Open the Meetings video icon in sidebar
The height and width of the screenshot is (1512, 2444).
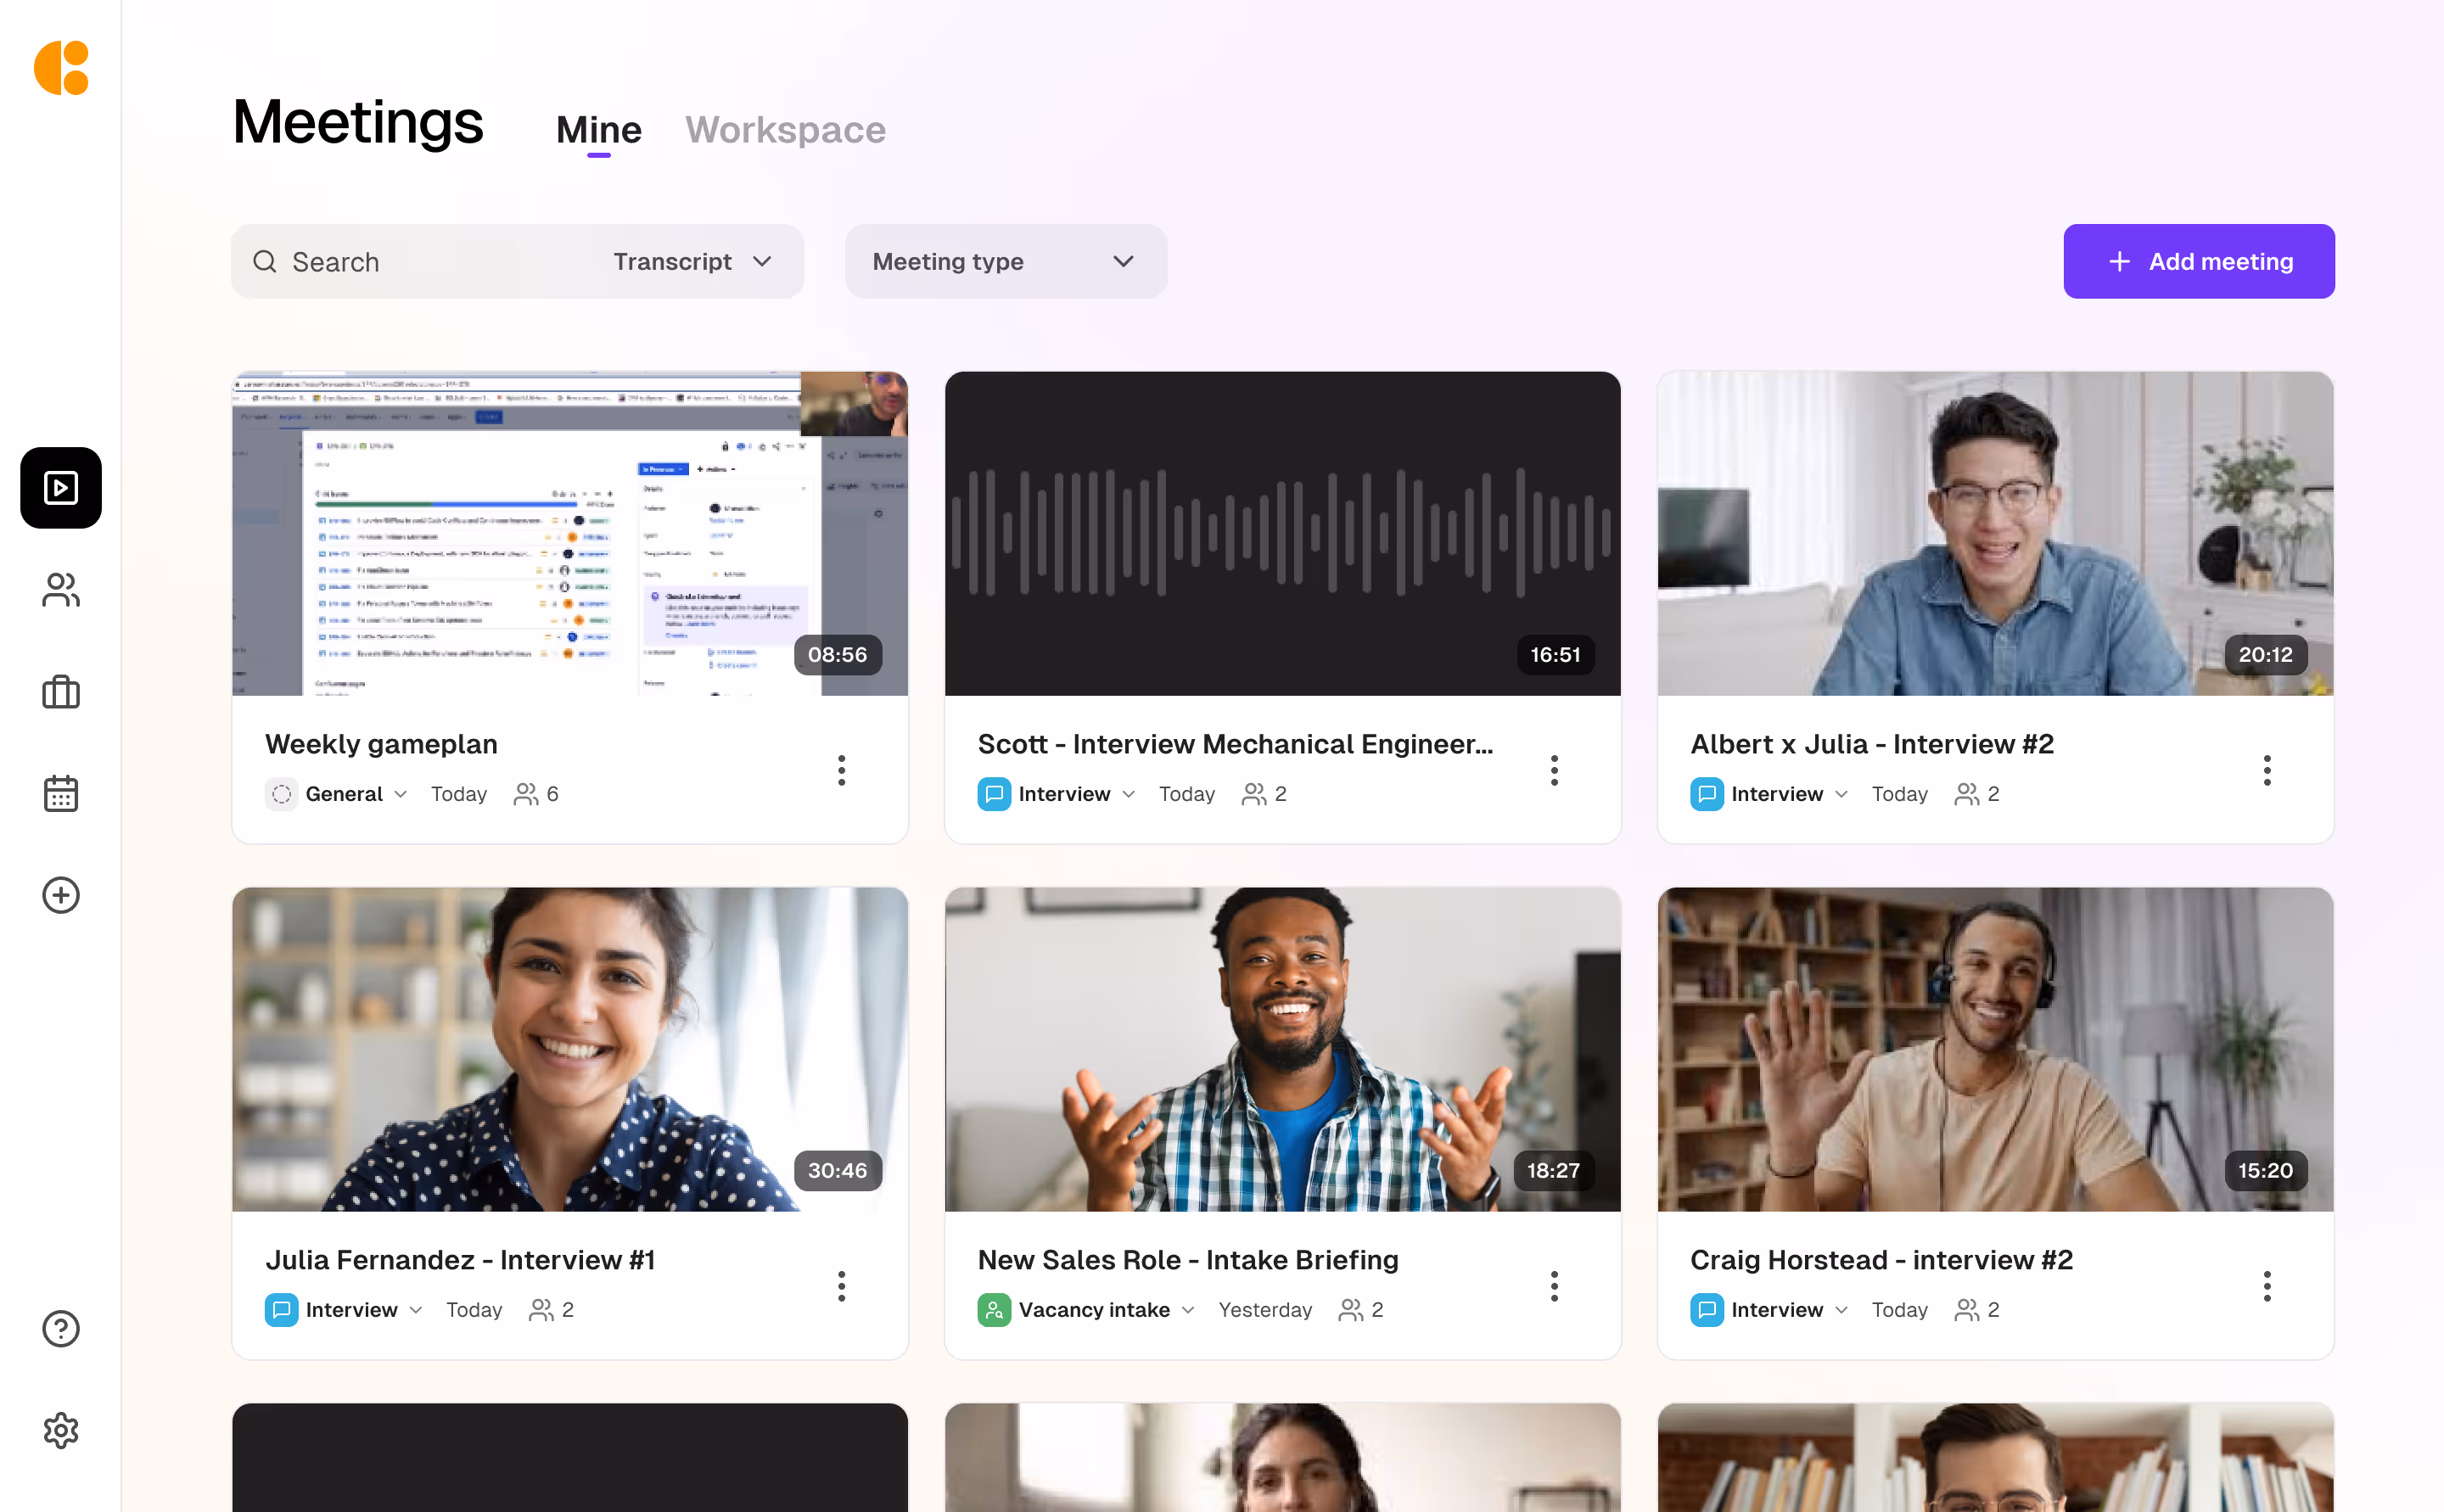point(61,488)
